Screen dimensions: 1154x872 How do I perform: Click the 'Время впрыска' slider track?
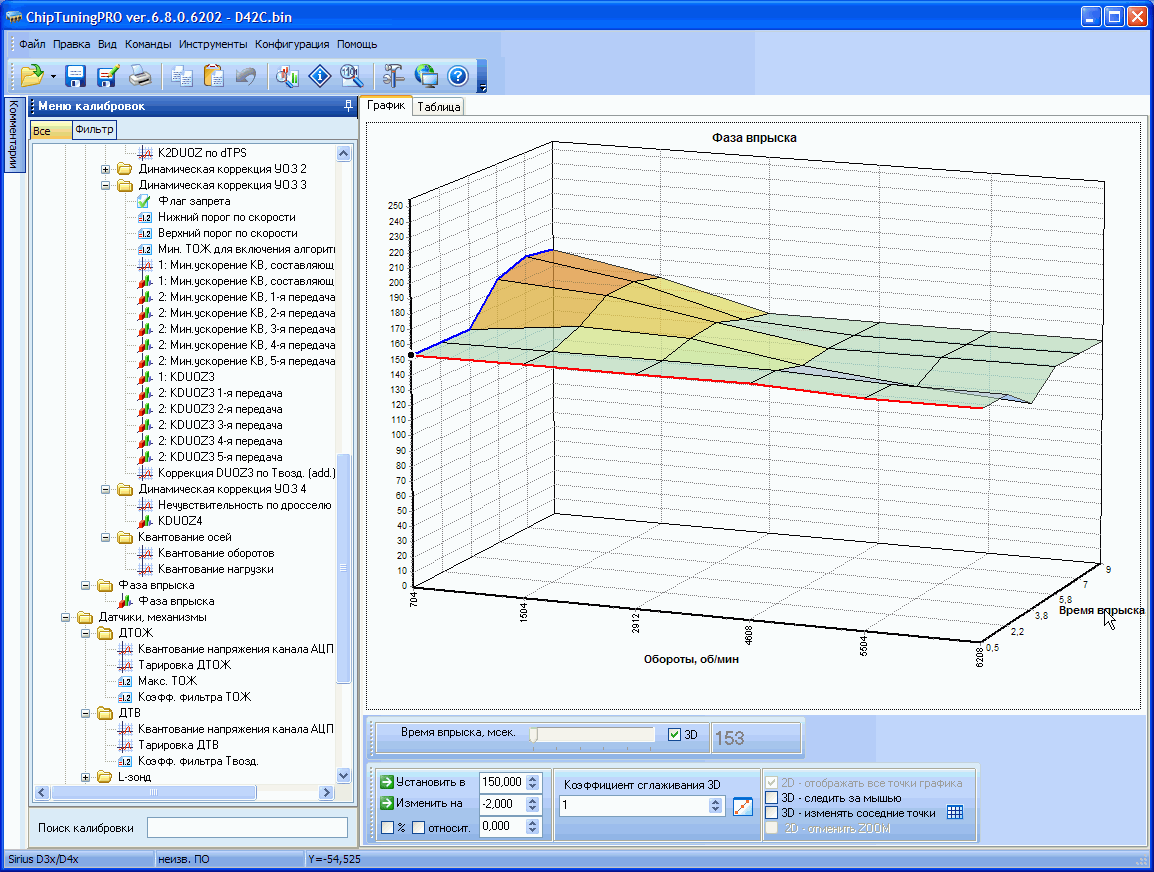[x=594, y=735]
